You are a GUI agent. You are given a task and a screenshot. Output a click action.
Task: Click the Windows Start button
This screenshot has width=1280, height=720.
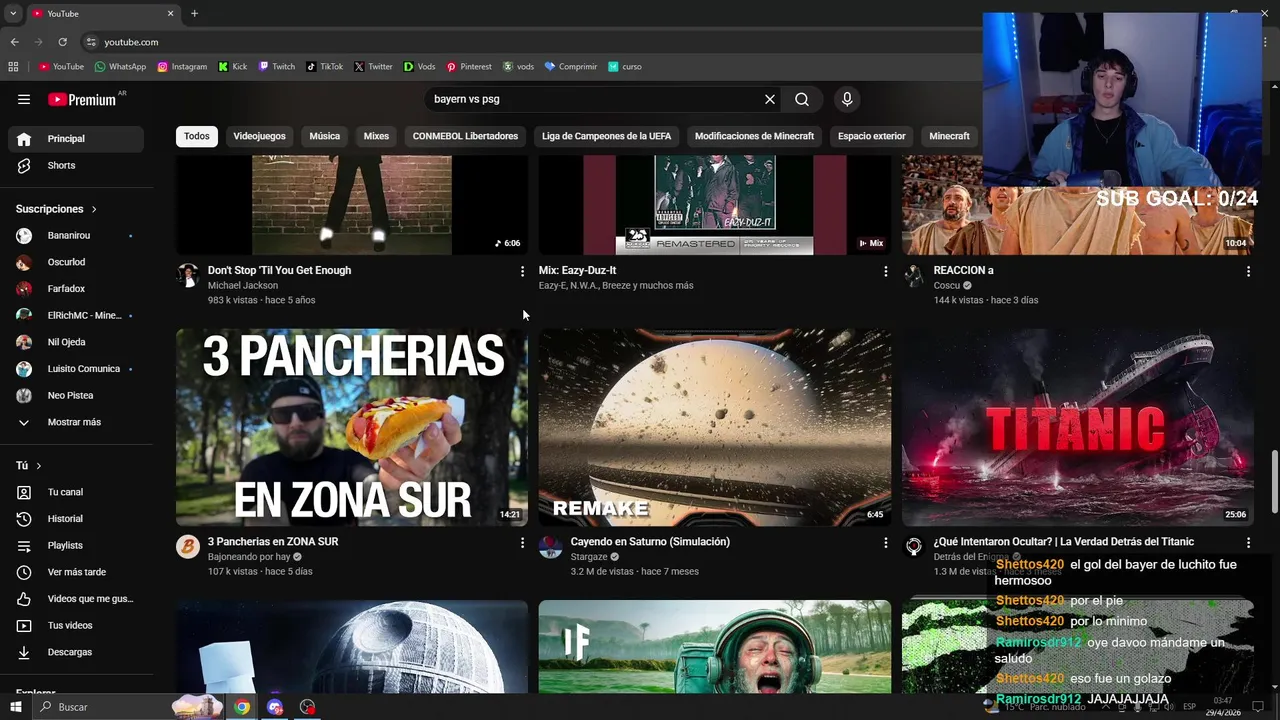pyautogui.click(x=16, y=707)
